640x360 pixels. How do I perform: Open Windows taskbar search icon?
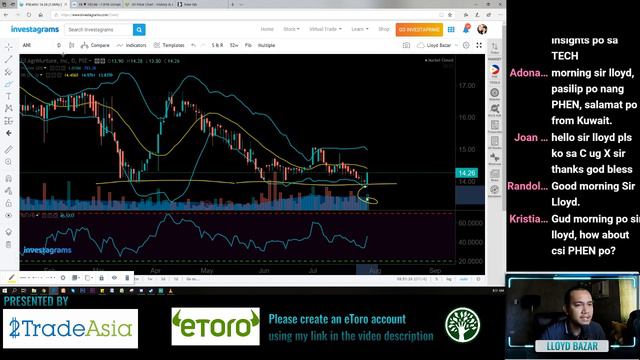[x=14, y=291]
